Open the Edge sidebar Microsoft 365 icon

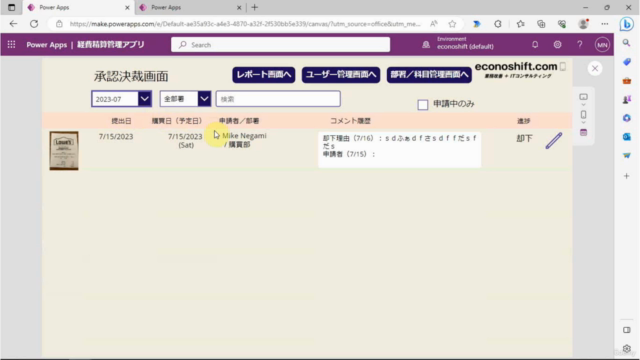tap(627, 118)
